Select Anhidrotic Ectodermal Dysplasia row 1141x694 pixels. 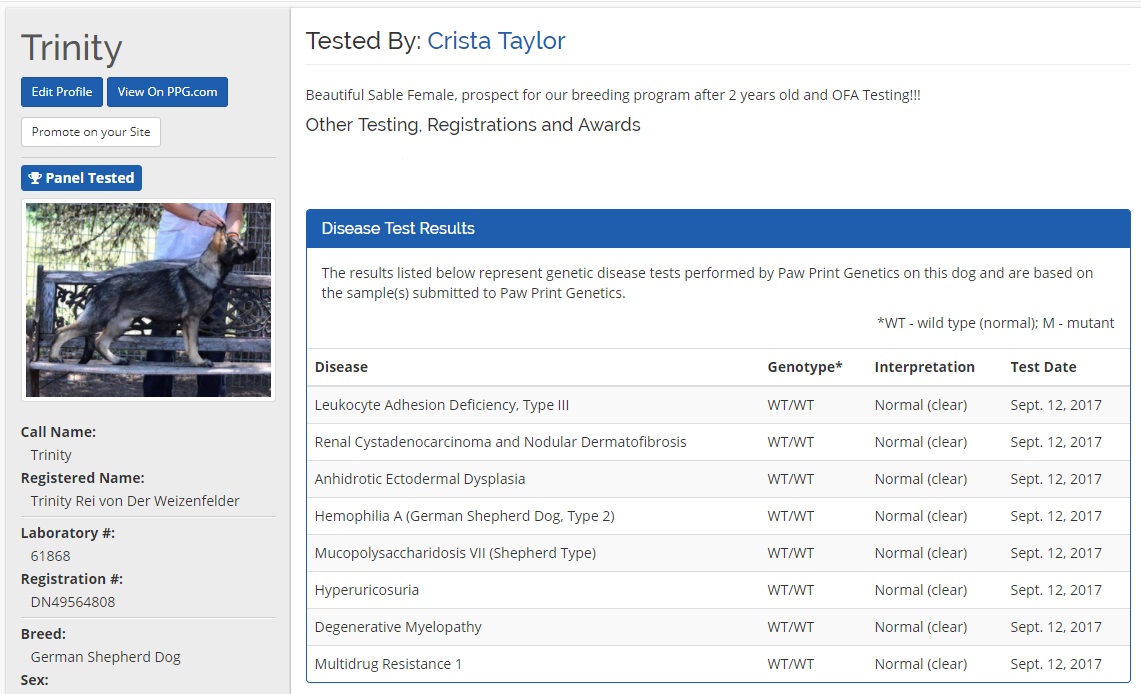pyautogui.click(x=718, y=479)
